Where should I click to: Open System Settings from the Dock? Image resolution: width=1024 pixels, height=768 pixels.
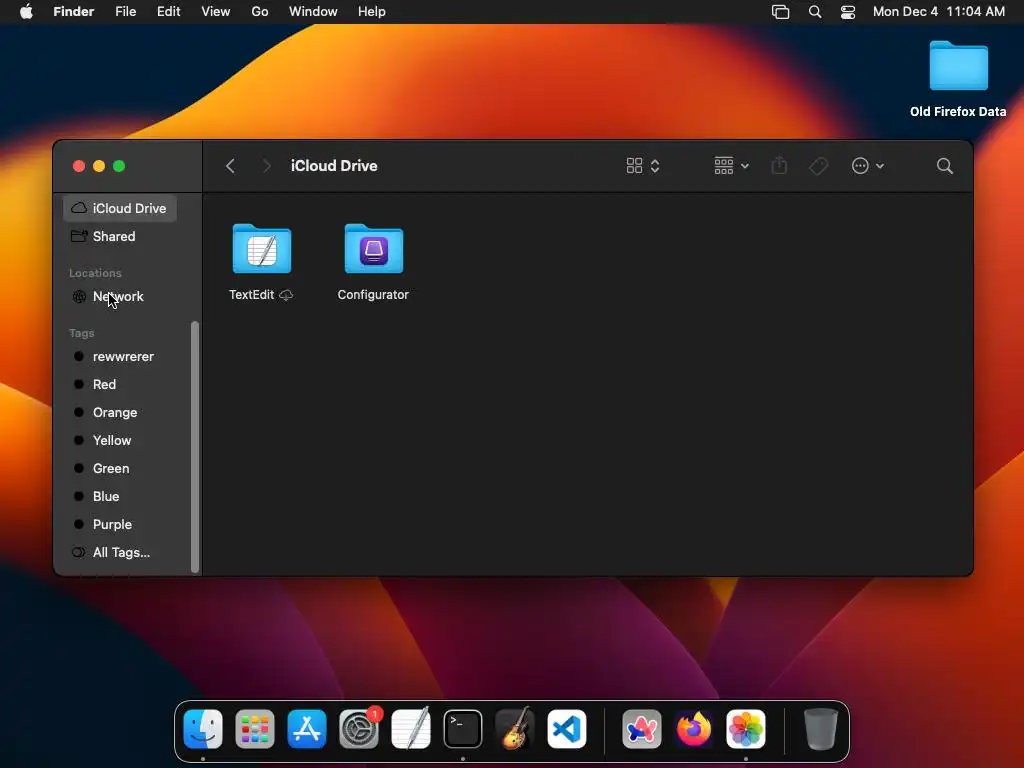pyautogui.click(x=359, y=729)
